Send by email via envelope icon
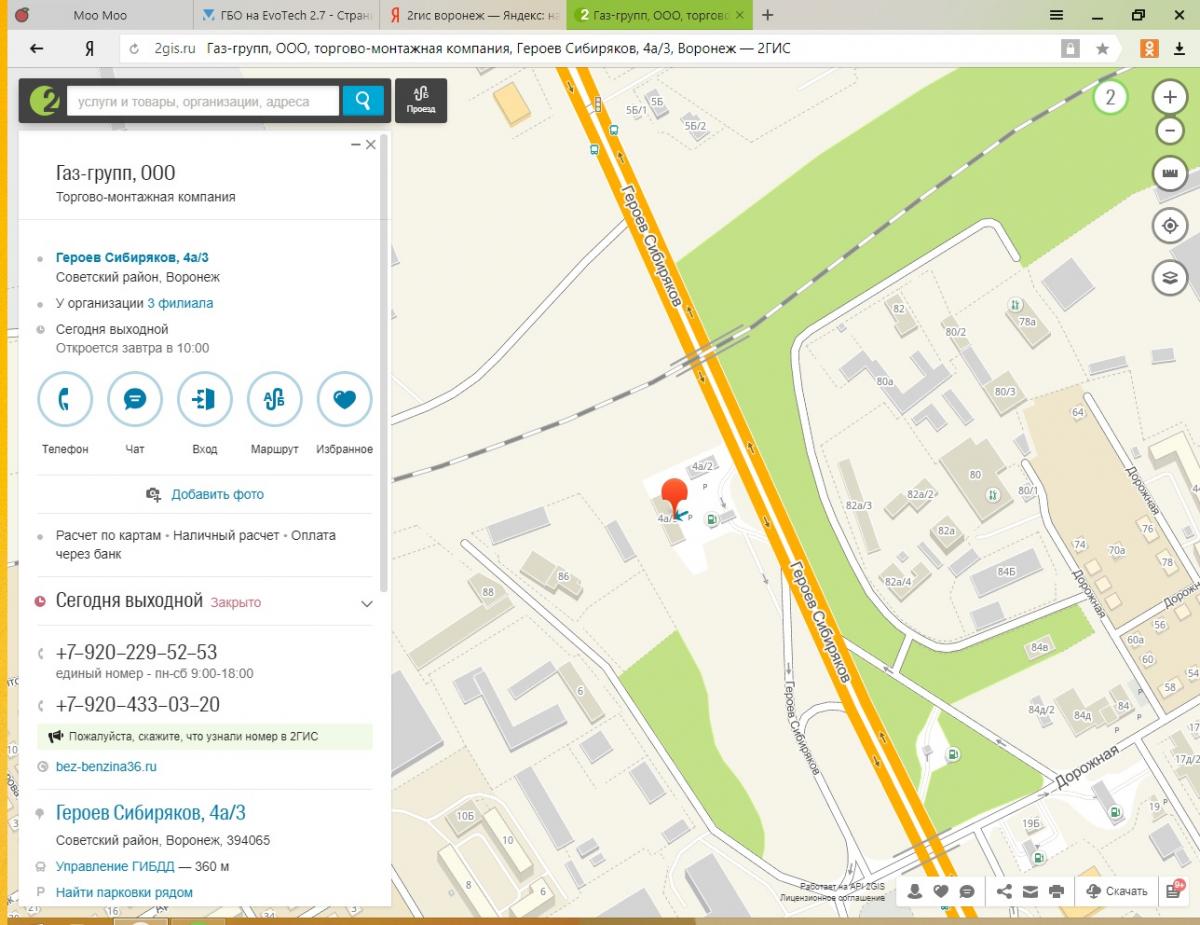This screenshot has width=1200, height=925. [x=1031, y=891]
